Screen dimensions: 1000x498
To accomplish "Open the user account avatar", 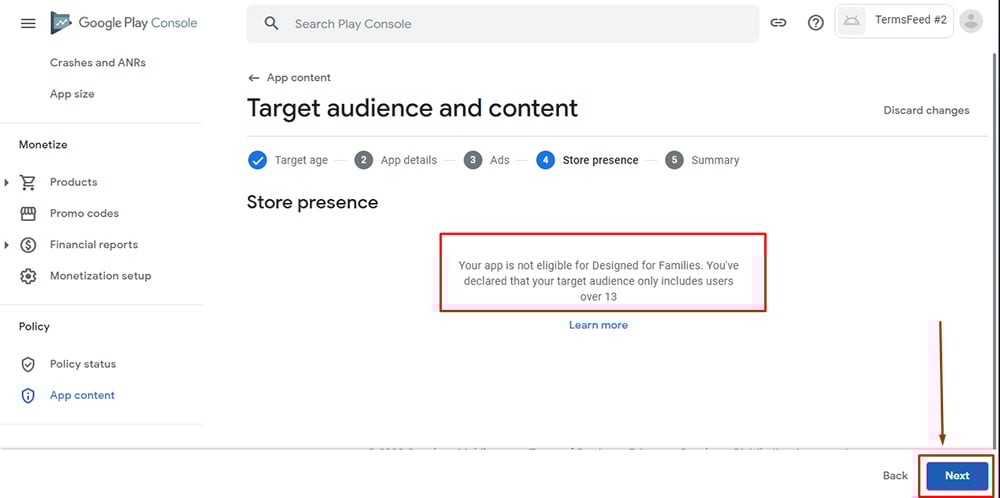I will pyautogui.click(x=971, y=21).
